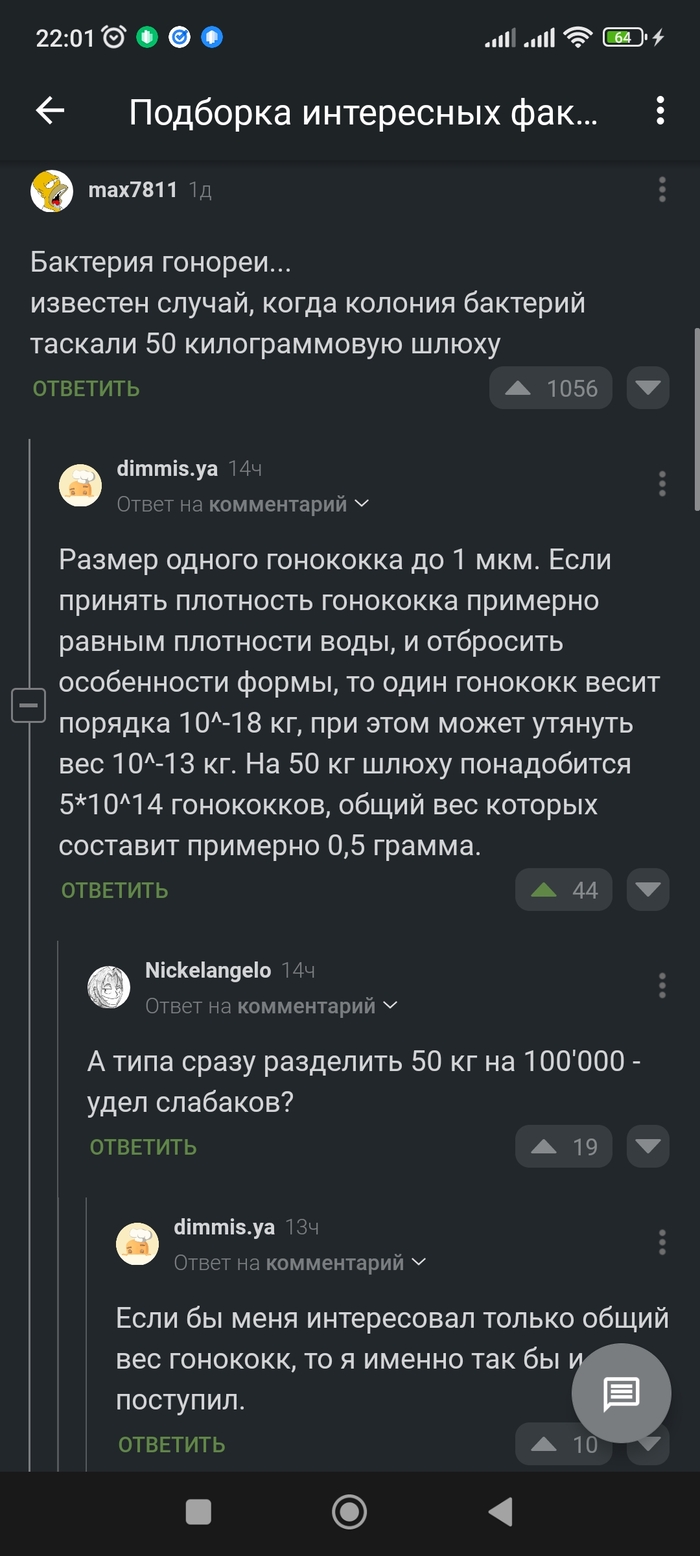Open max7811's avatar profile picture
700x1556 pixels.
coord(51,190)
